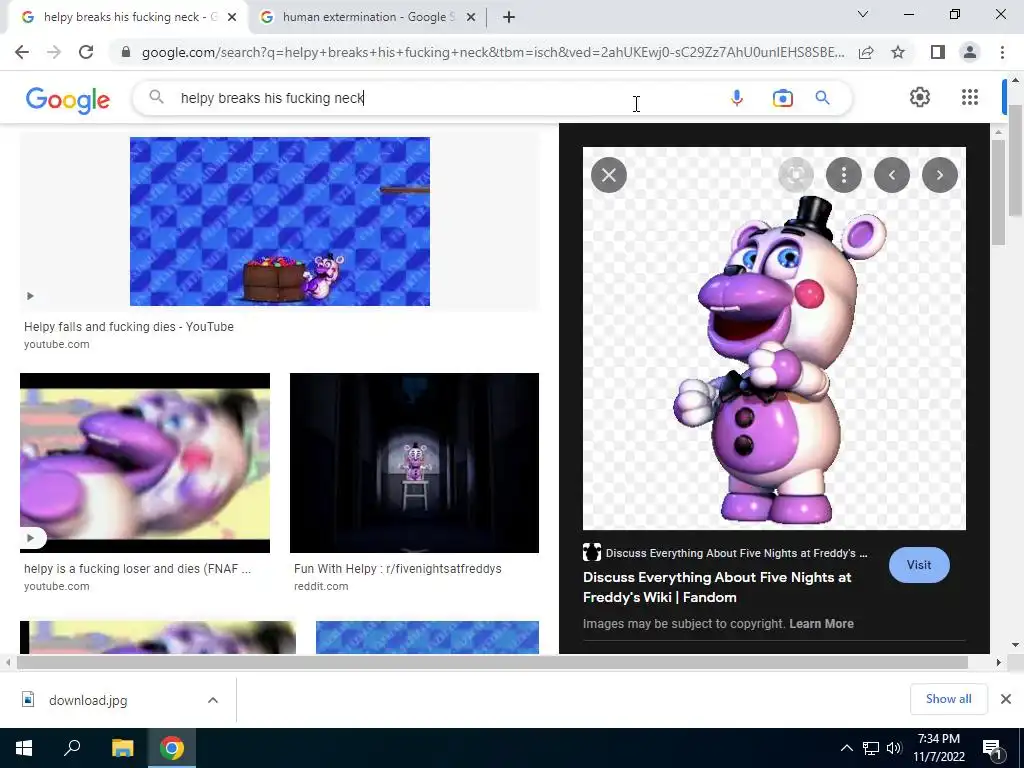Select the helpy breaks neck tab

coord(129,17)
